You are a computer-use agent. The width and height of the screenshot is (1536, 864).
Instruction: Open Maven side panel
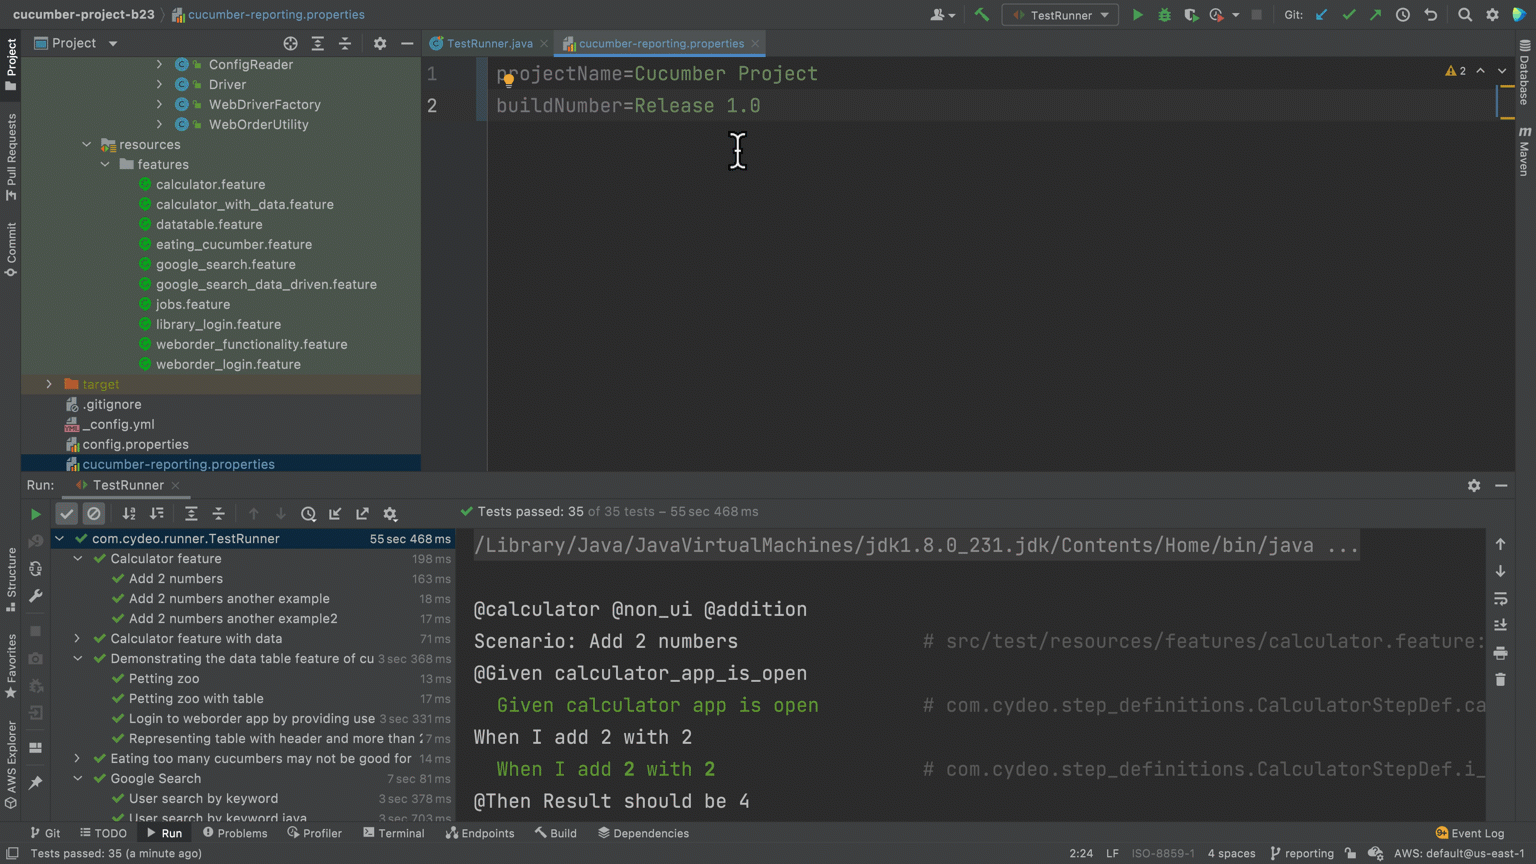1524,152
